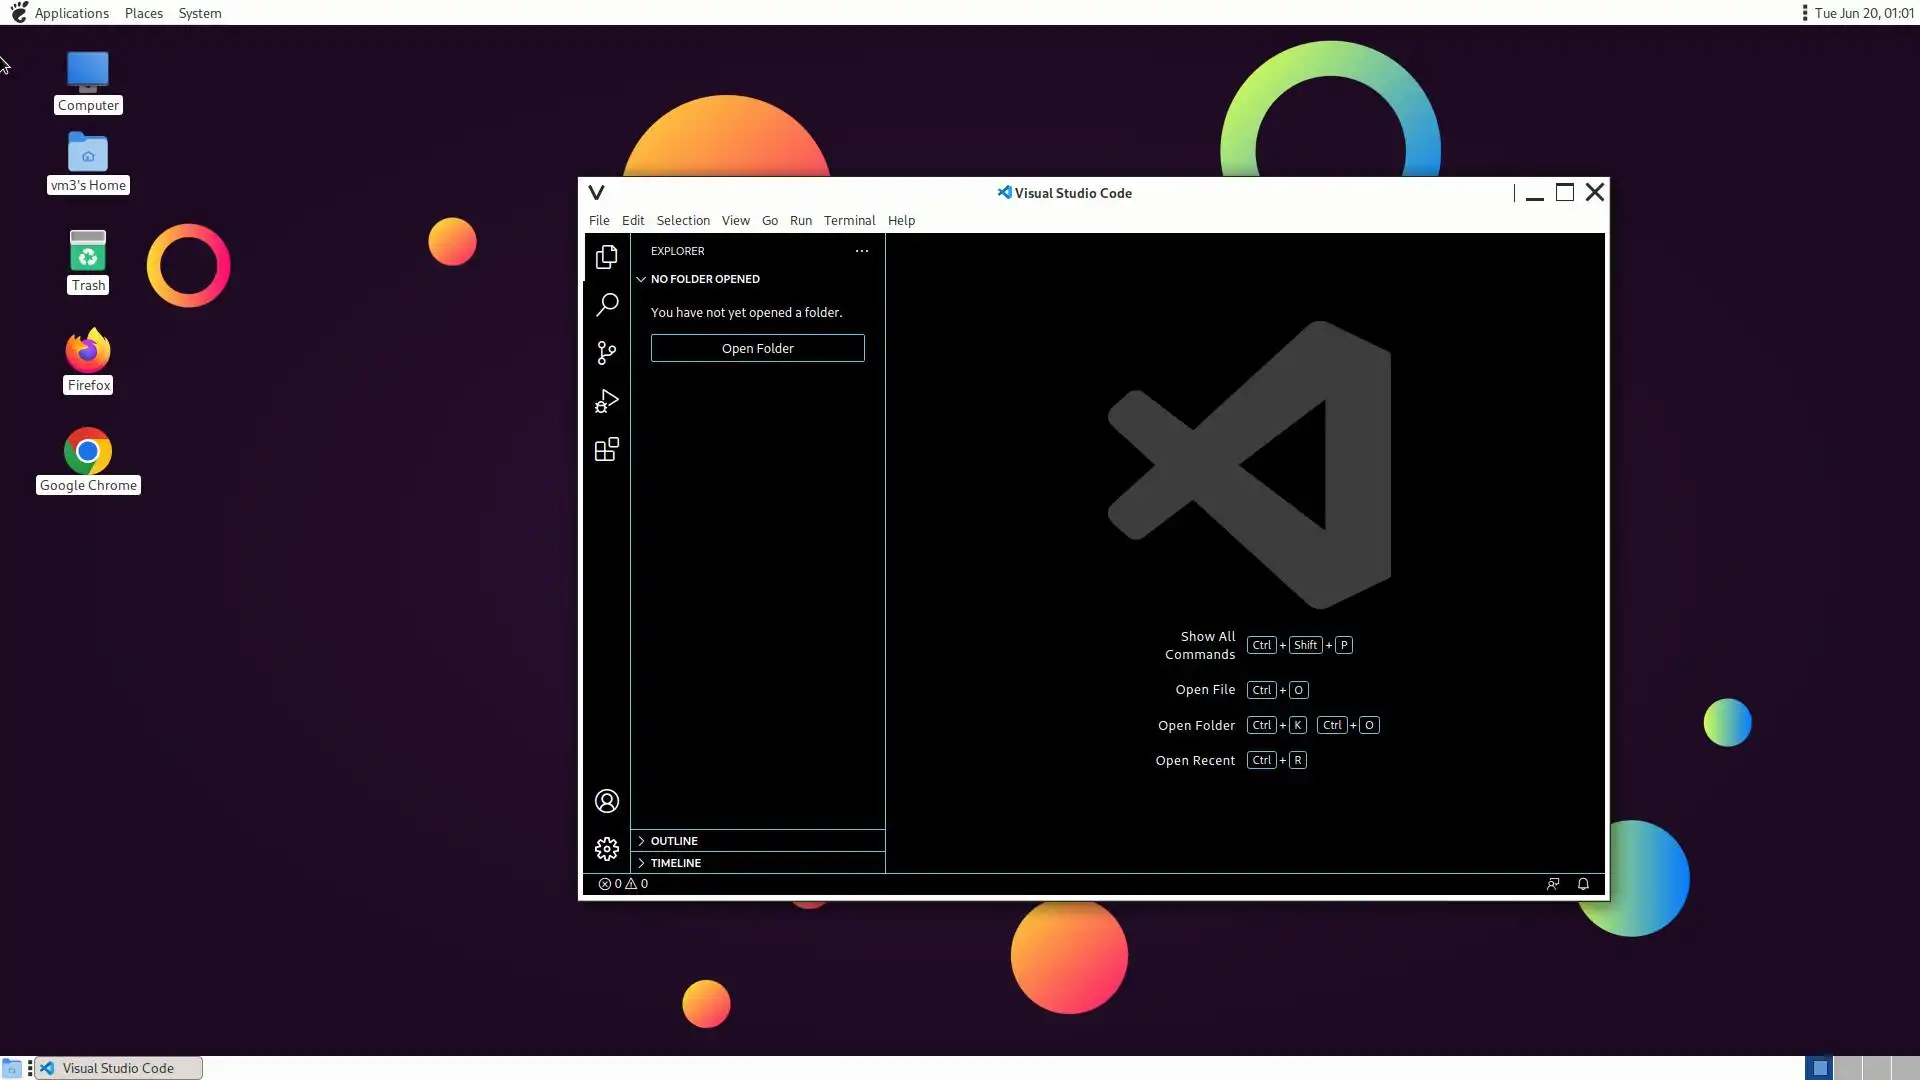
Task: Open the Run and Debug view
Action: tap(606, 401)
